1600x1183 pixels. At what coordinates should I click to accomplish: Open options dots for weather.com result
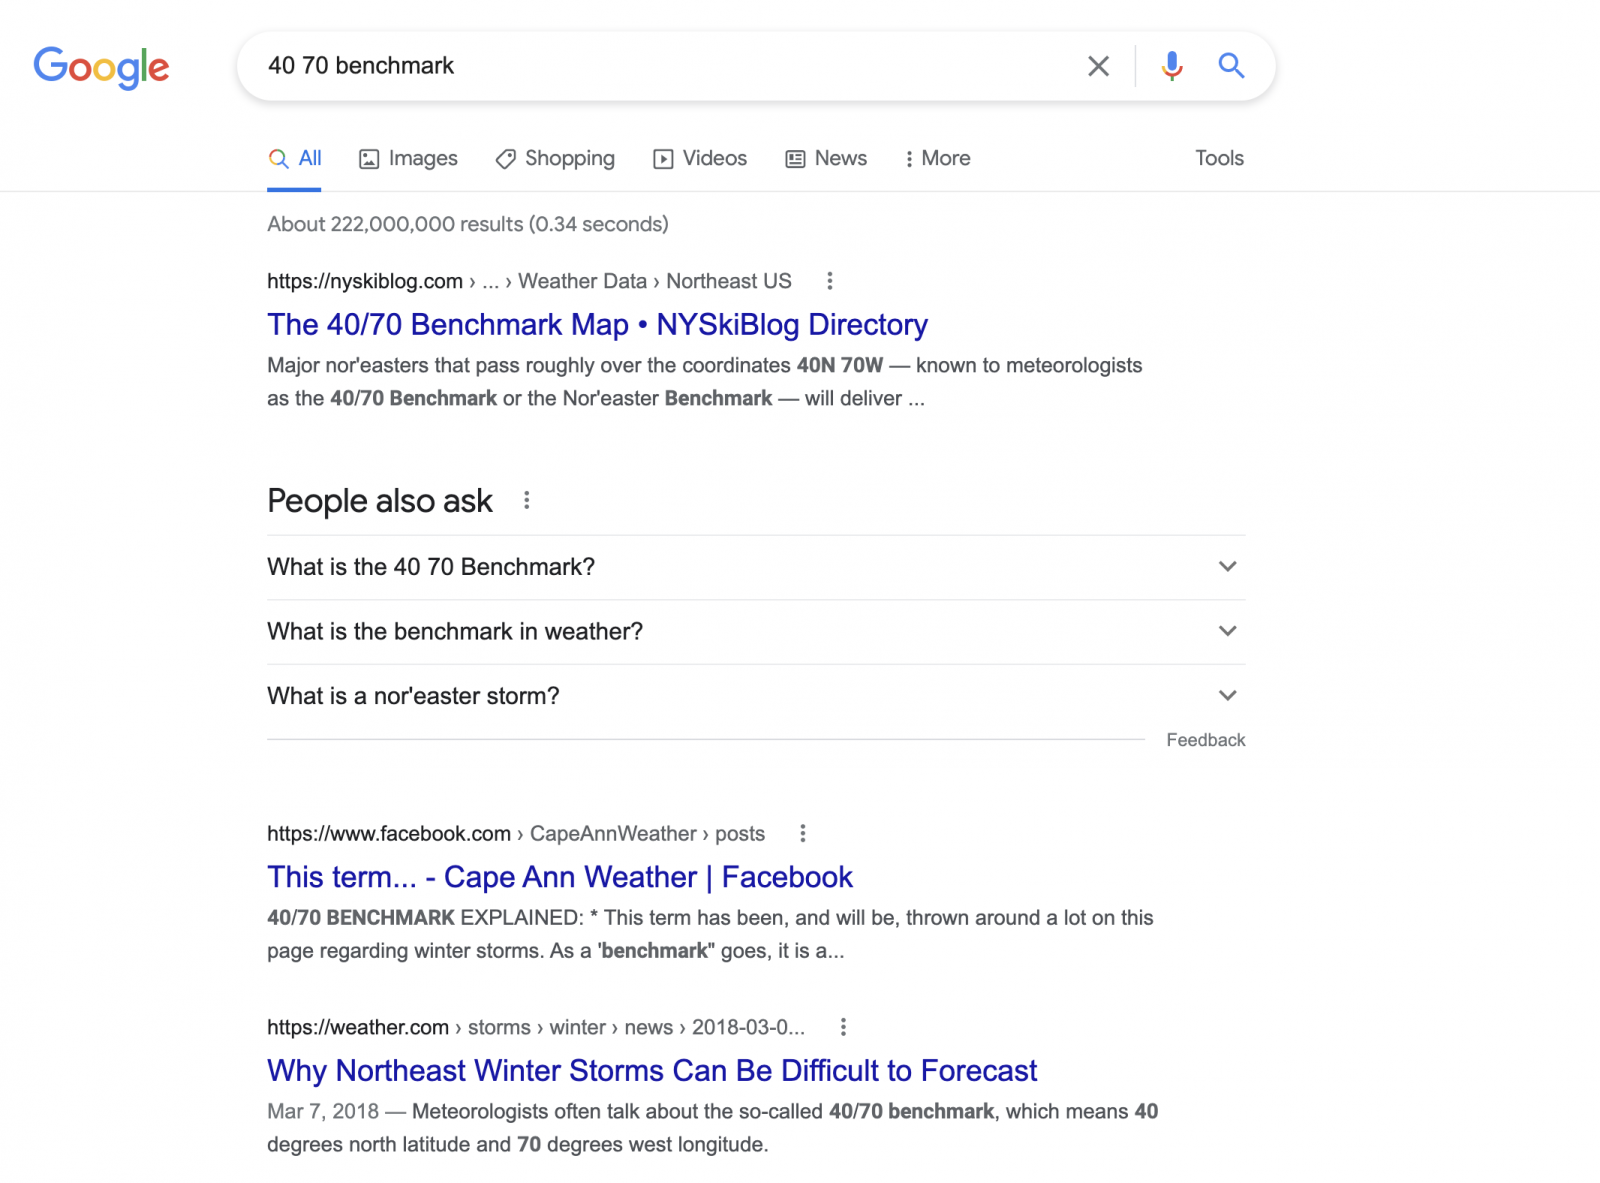844,1027
